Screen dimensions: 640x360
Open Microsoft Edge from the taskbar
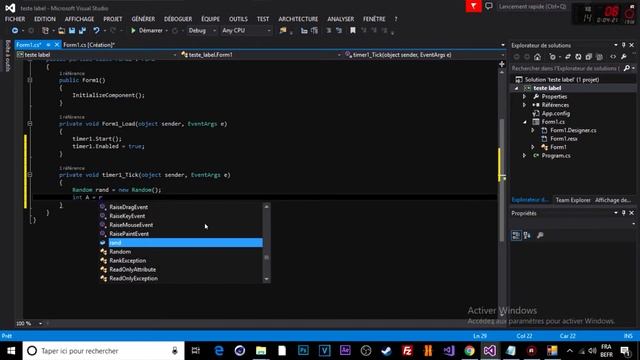tap(219, 351)
